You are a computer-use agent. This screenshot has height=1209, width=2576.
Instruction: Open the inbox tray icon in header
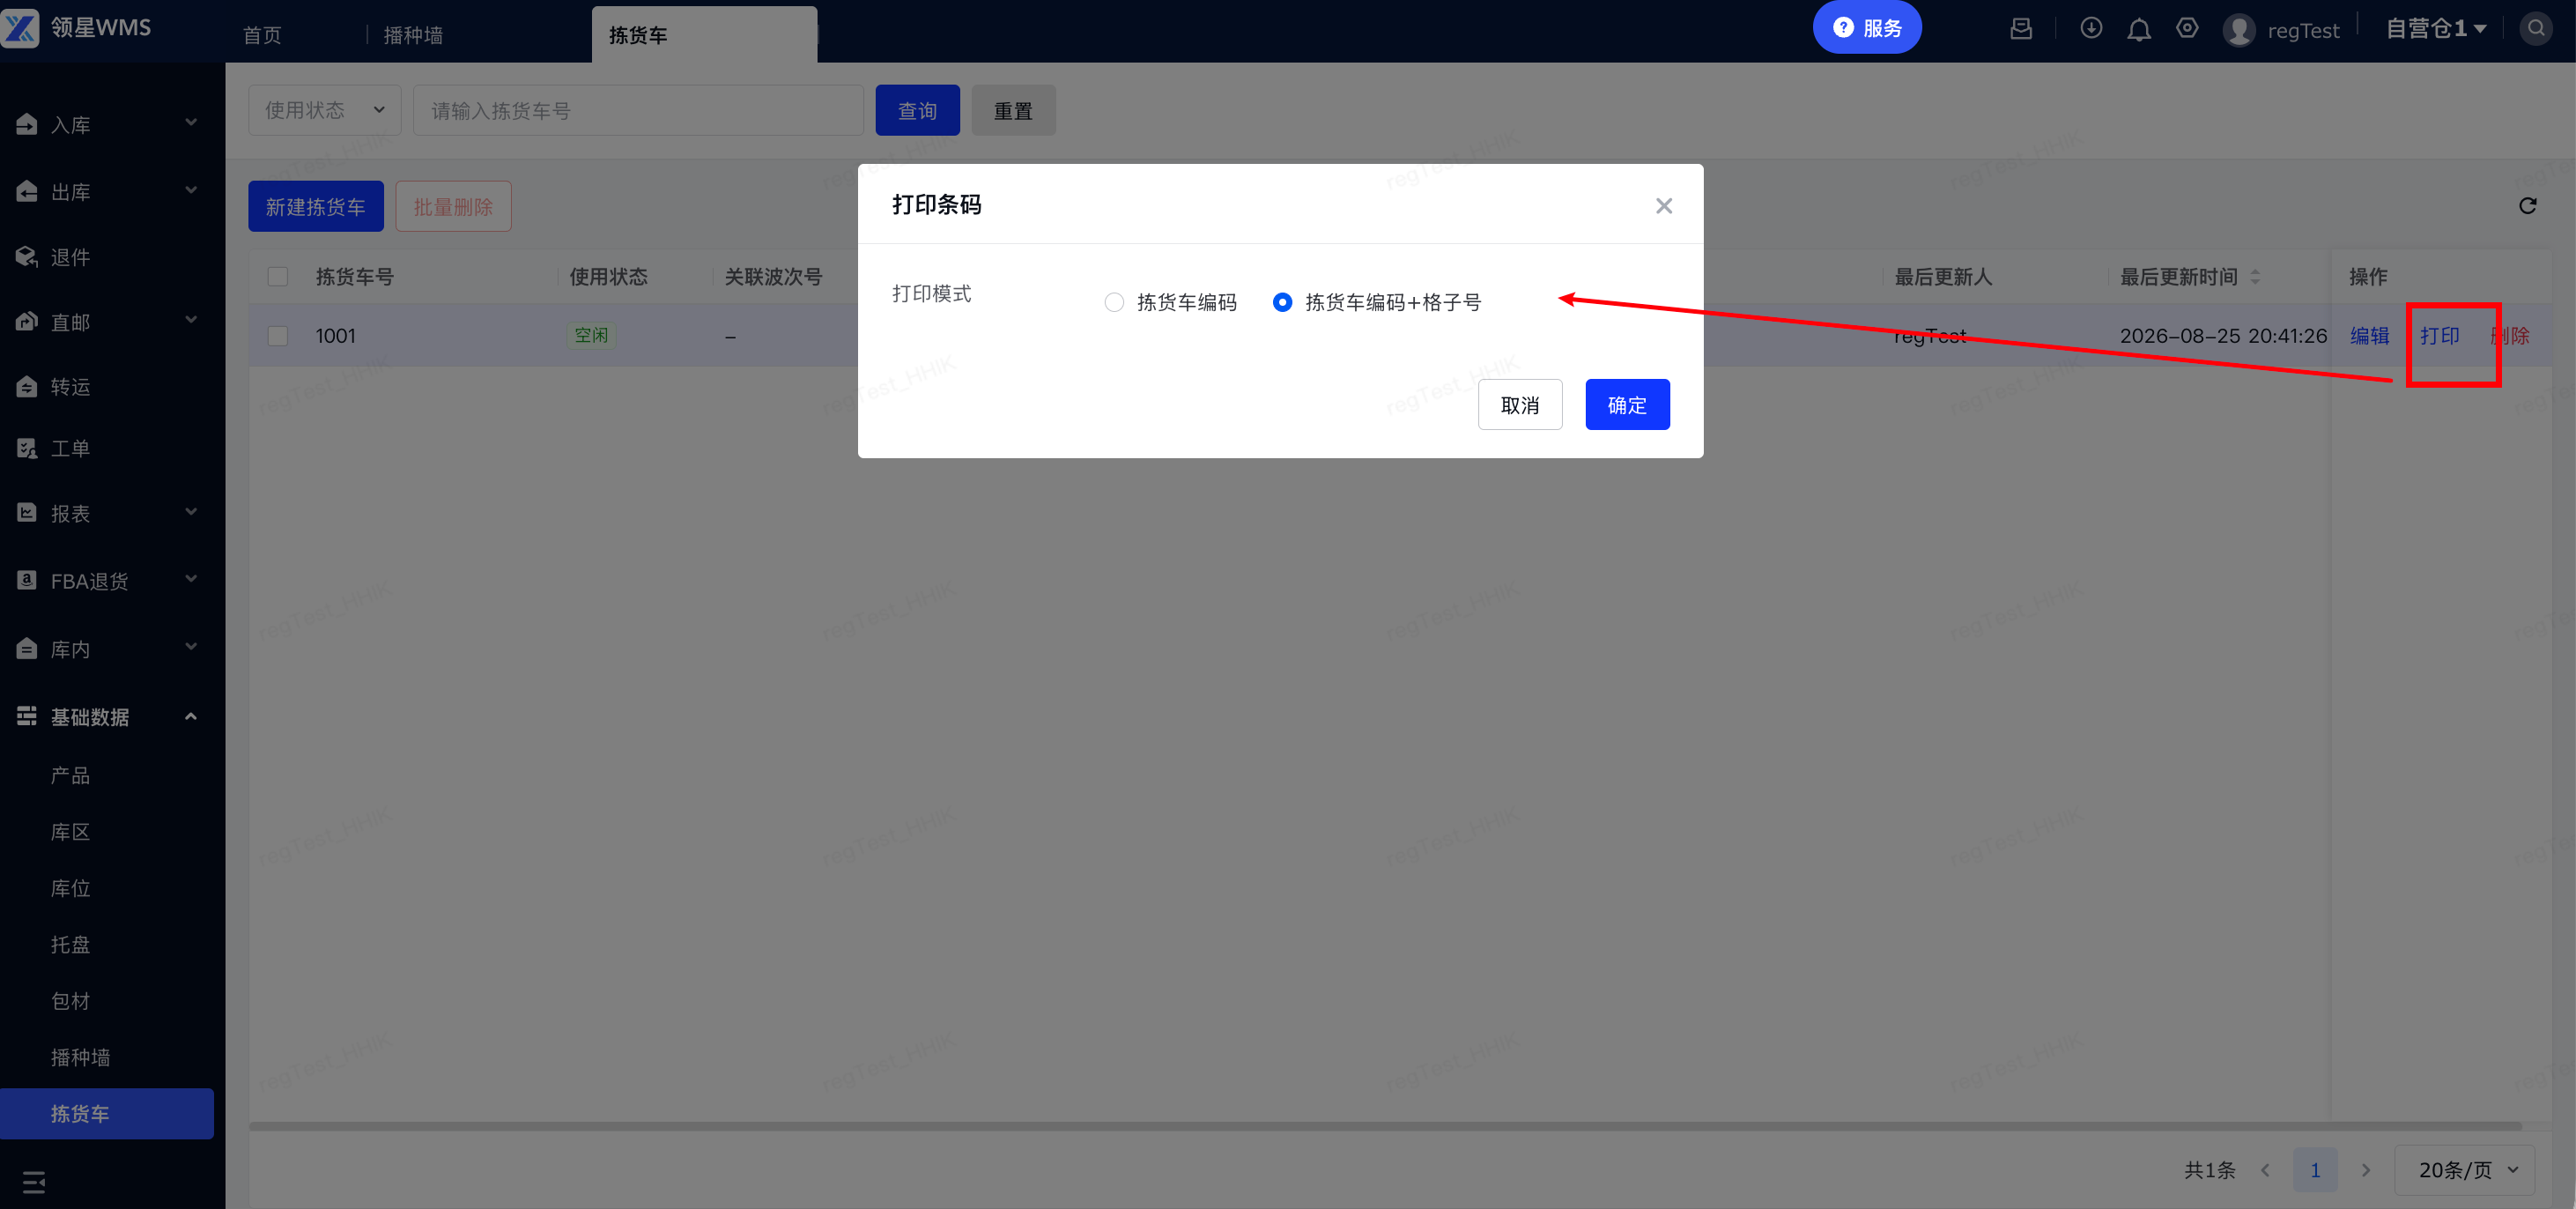click(2020, 29)
